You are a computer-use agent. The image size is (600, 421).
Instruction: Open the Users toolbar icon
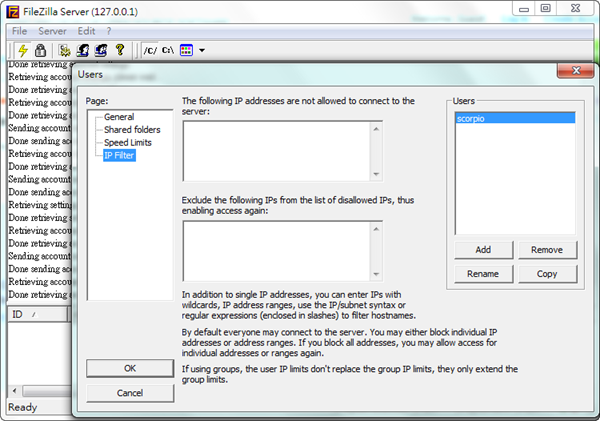(83, 50)
